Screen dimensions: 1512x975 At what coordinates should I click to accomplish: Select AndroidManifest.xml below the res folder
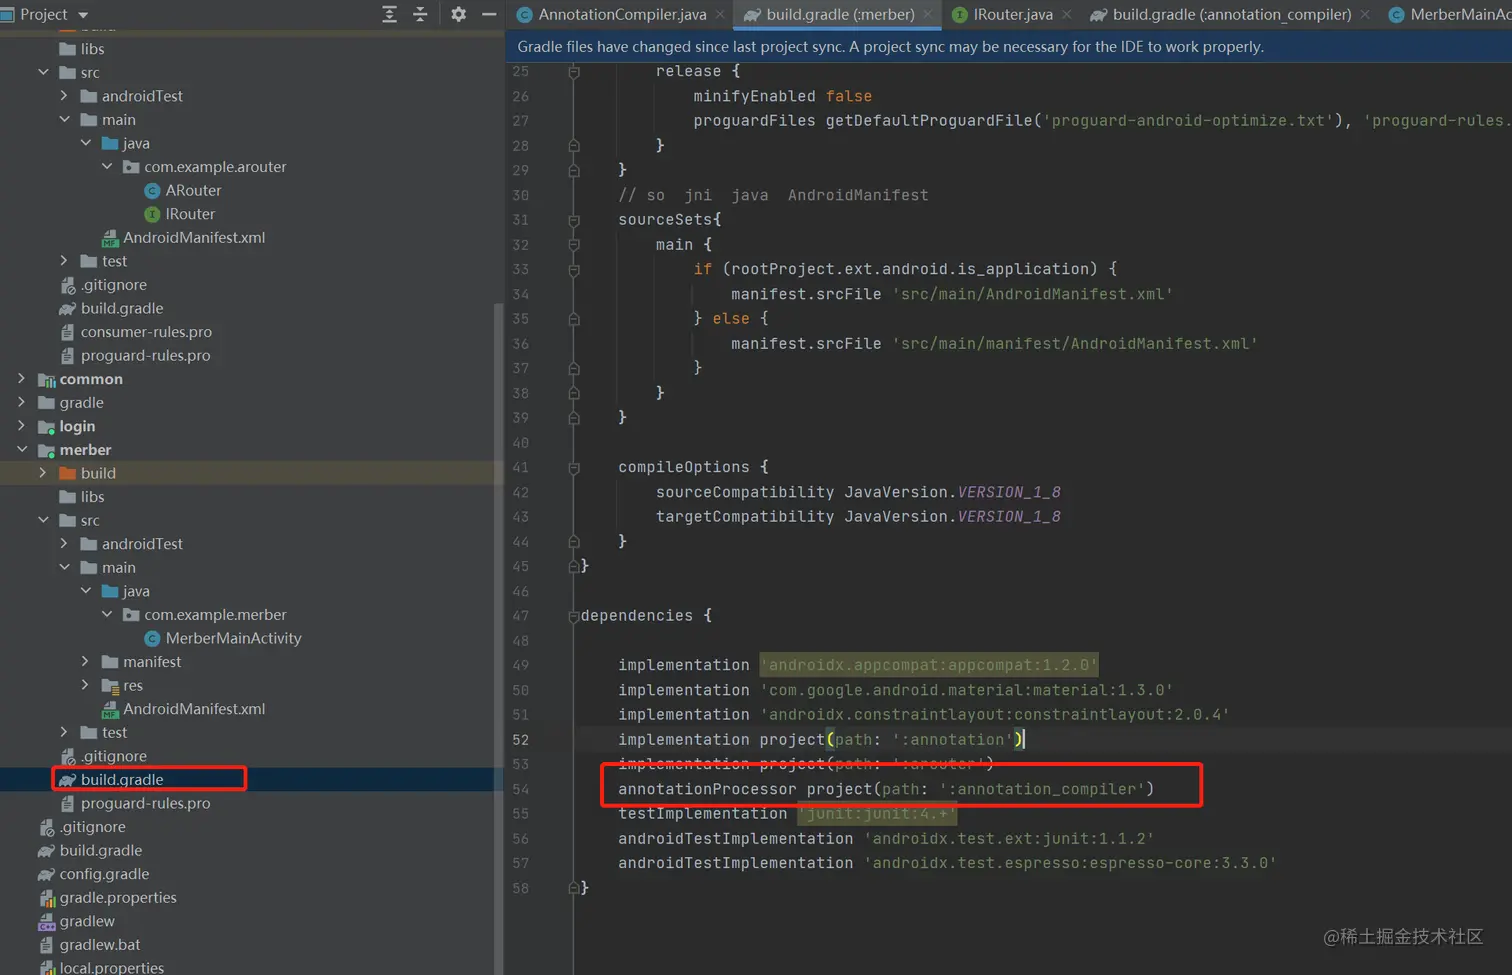coord(194,709)
